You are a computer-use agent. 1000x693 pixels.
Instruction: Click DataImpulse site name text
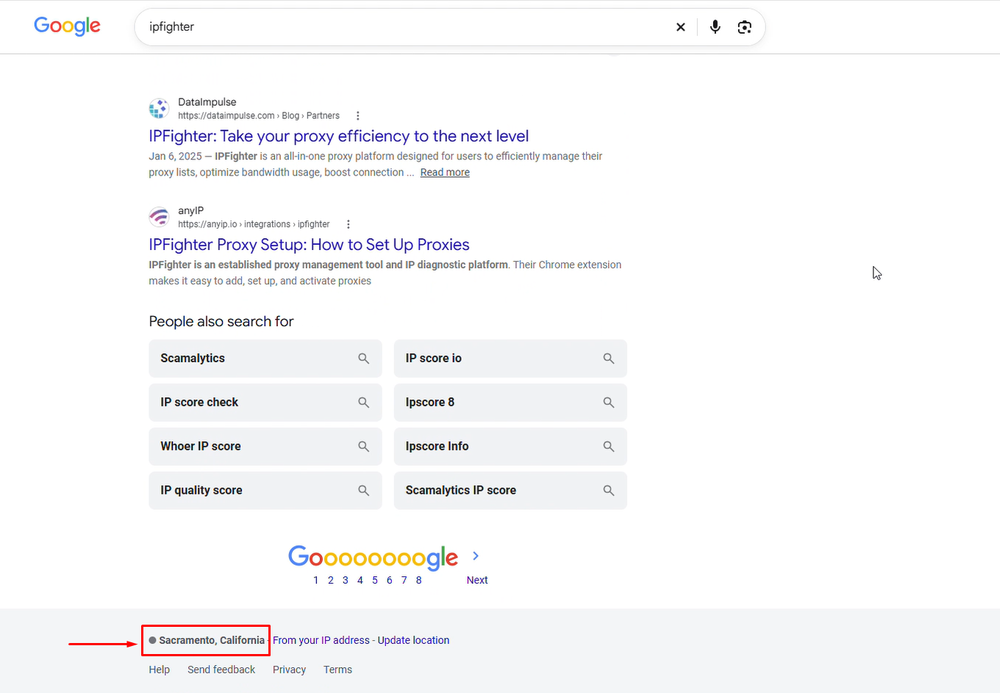pos(207,102)
